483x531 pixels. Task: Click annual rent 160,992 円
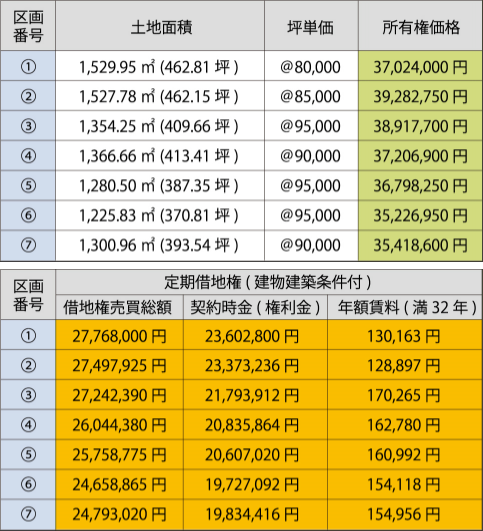pyautogui.click(x=405, y=454)
